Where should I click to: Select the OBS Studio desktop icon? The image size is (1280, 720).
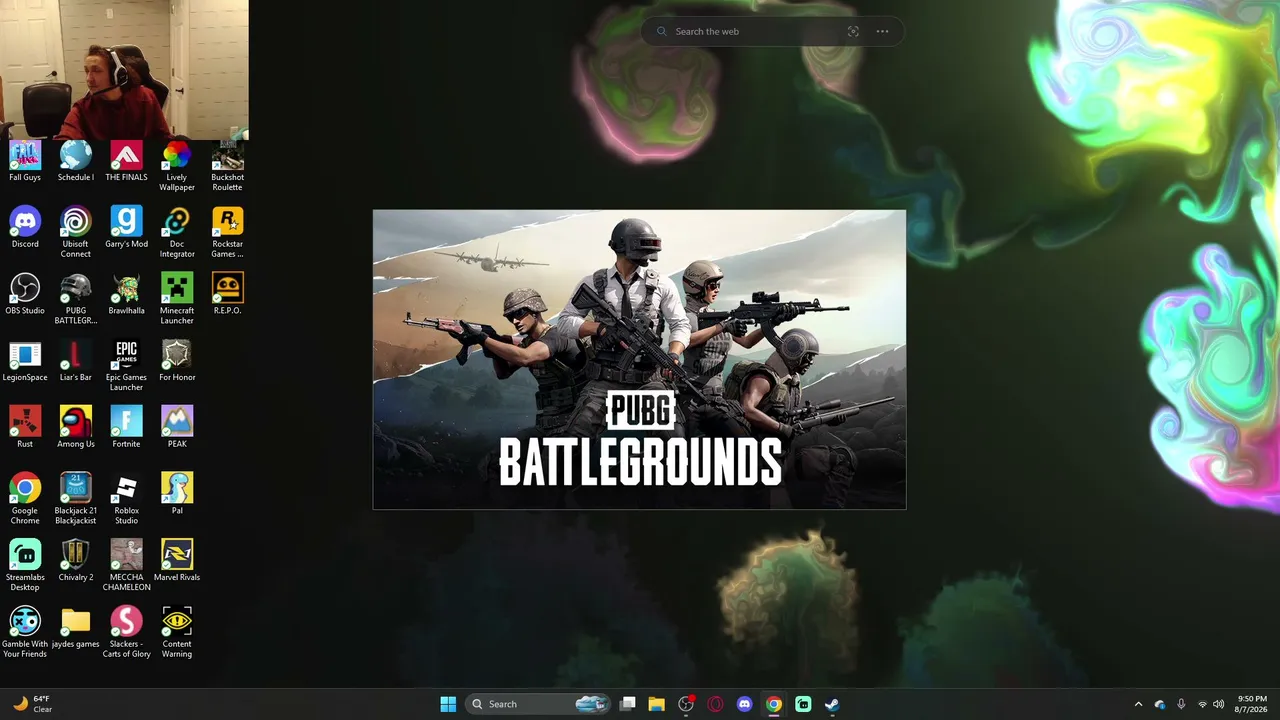tap(25, 295)
